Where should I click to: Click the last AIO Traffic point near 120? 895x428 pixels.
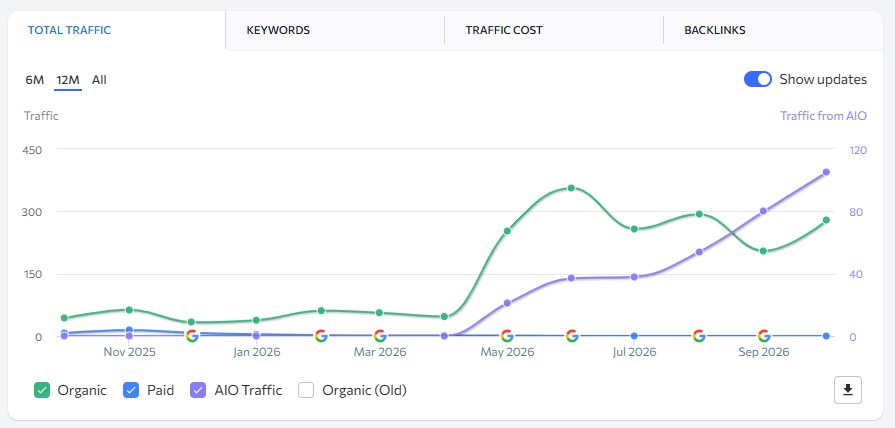click(826, 172)
